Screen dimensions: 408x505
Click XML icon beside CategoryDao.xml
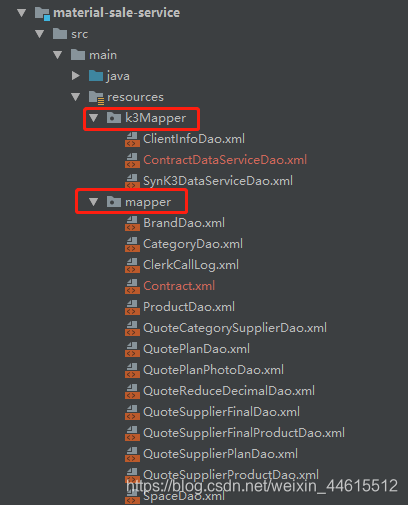[x=132, y=244]
